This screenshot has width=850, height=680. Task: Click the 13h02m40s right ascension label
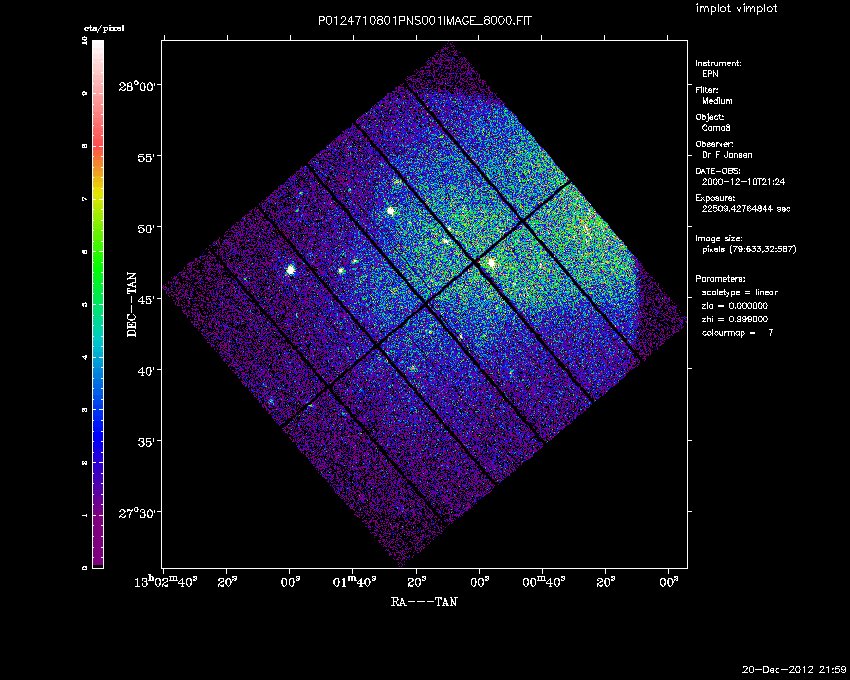tap(165, 582)
